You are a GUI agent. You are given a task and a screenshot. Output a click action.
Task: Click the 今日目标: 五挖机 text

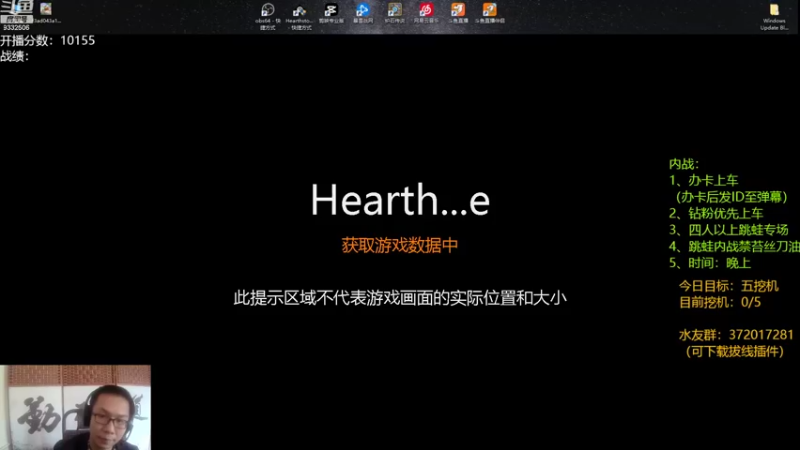(729, 286)
